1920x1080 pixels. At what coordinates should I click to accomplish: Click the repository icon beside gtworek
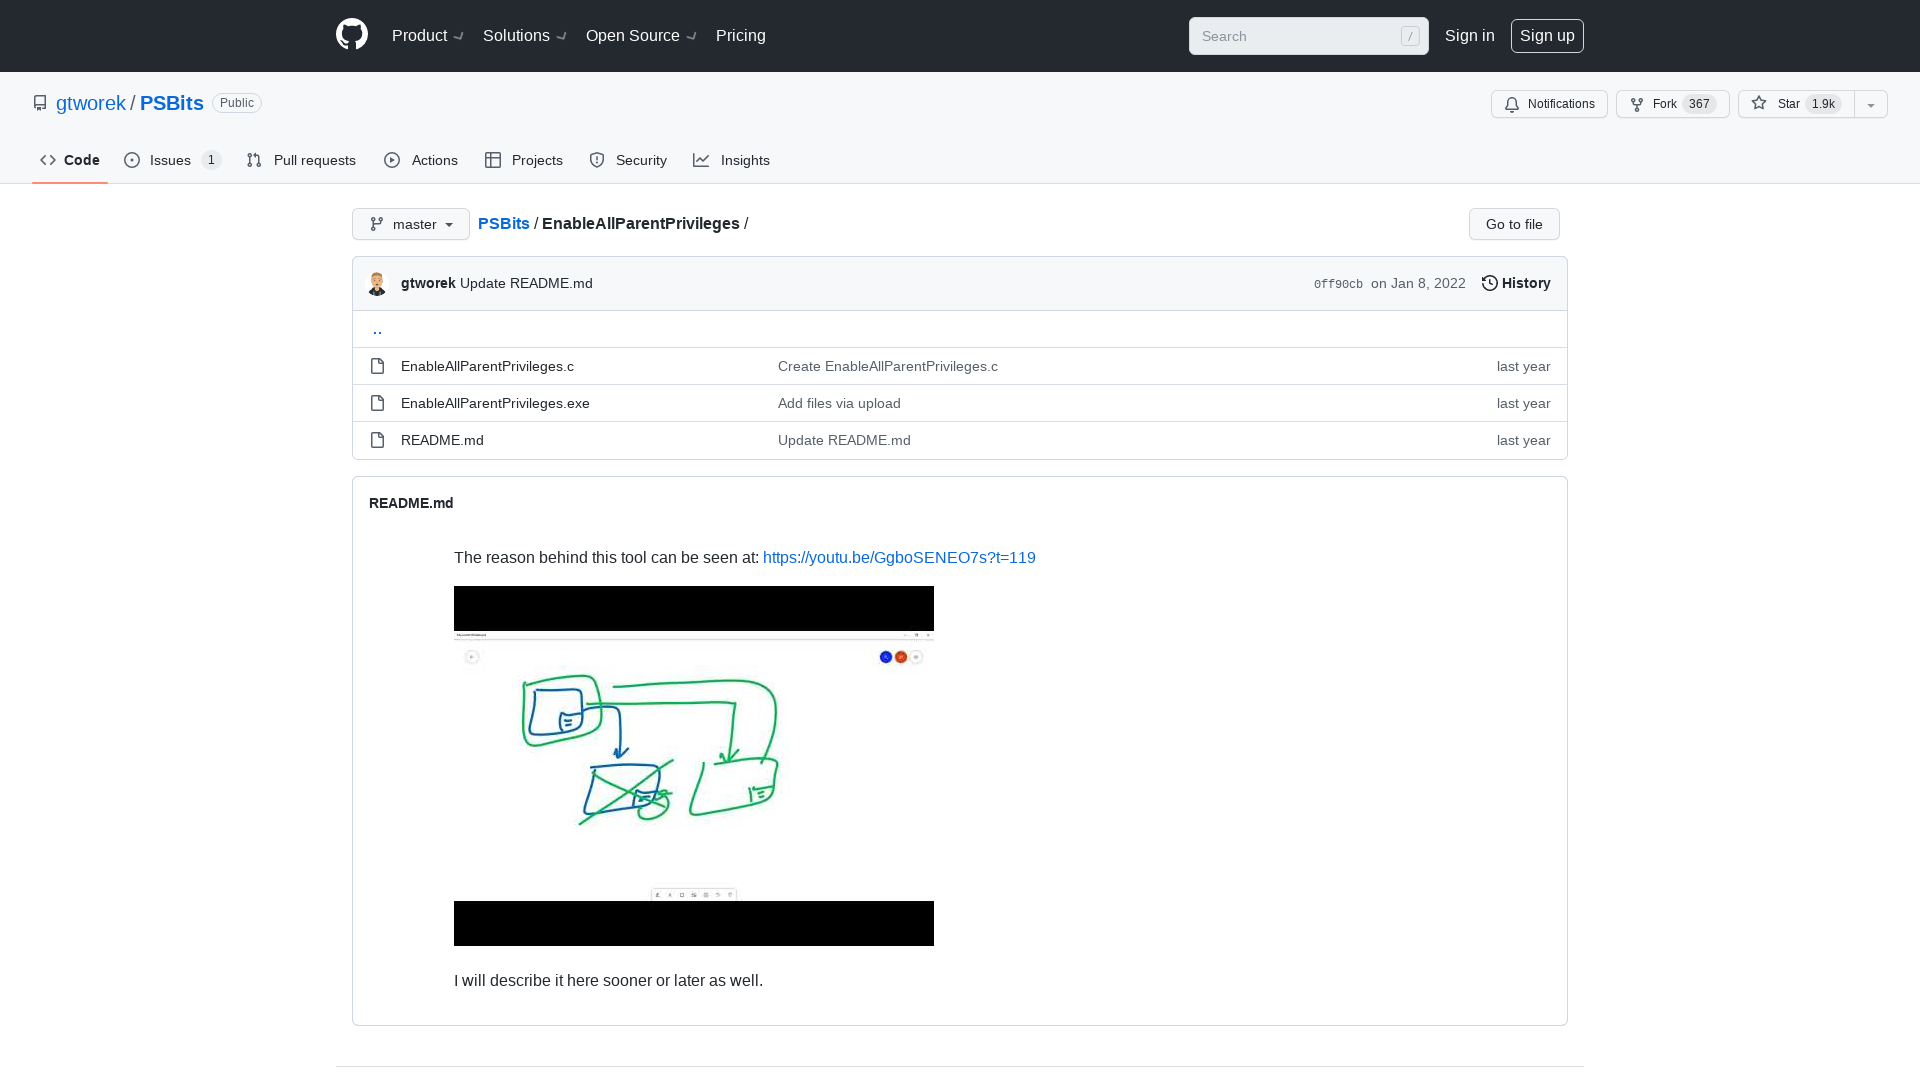pyautogui.click(x=40, y=103)
